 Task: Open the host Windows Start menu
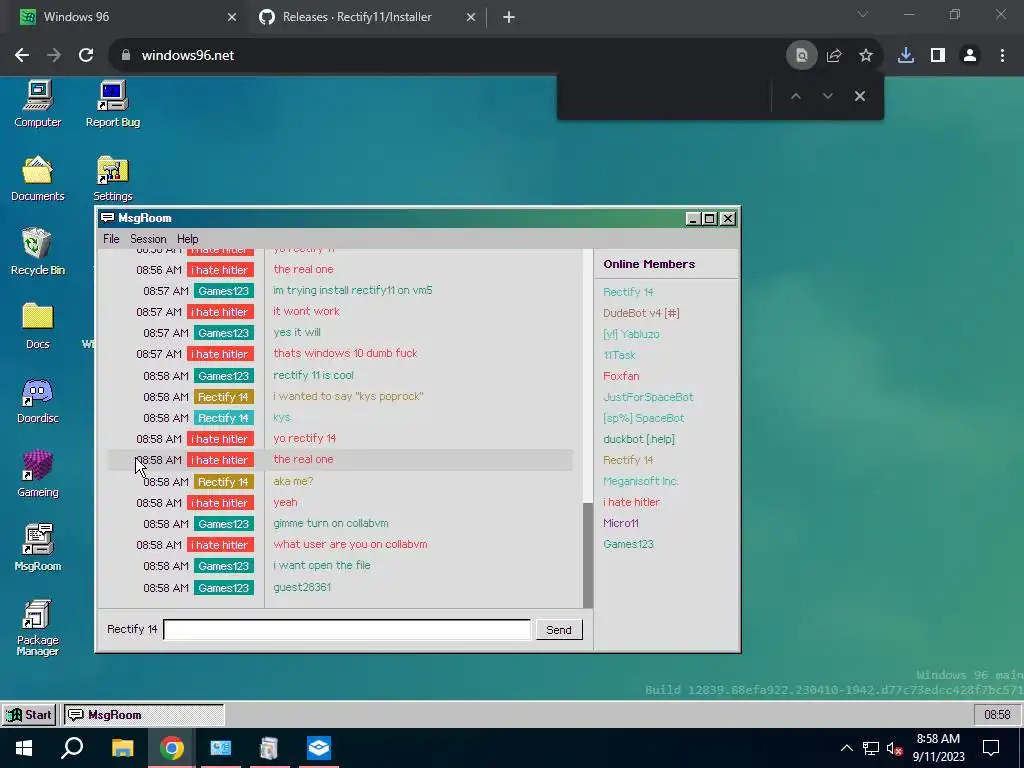click(24, 748)
